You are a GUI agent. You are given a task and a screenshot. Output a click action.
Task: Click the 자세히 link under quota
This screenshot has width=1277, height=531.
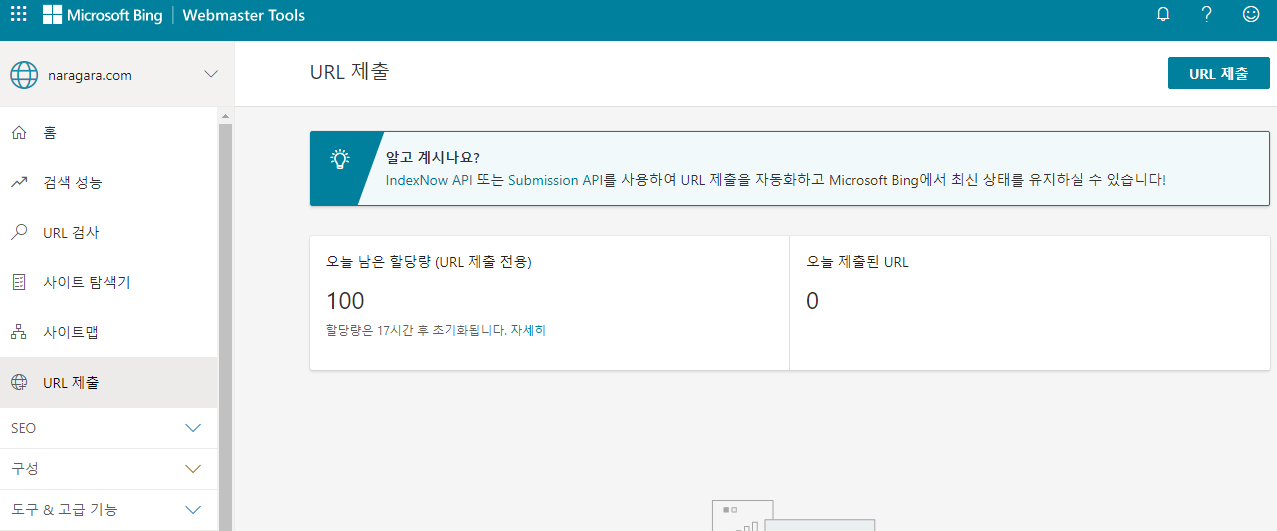point(528,330)
